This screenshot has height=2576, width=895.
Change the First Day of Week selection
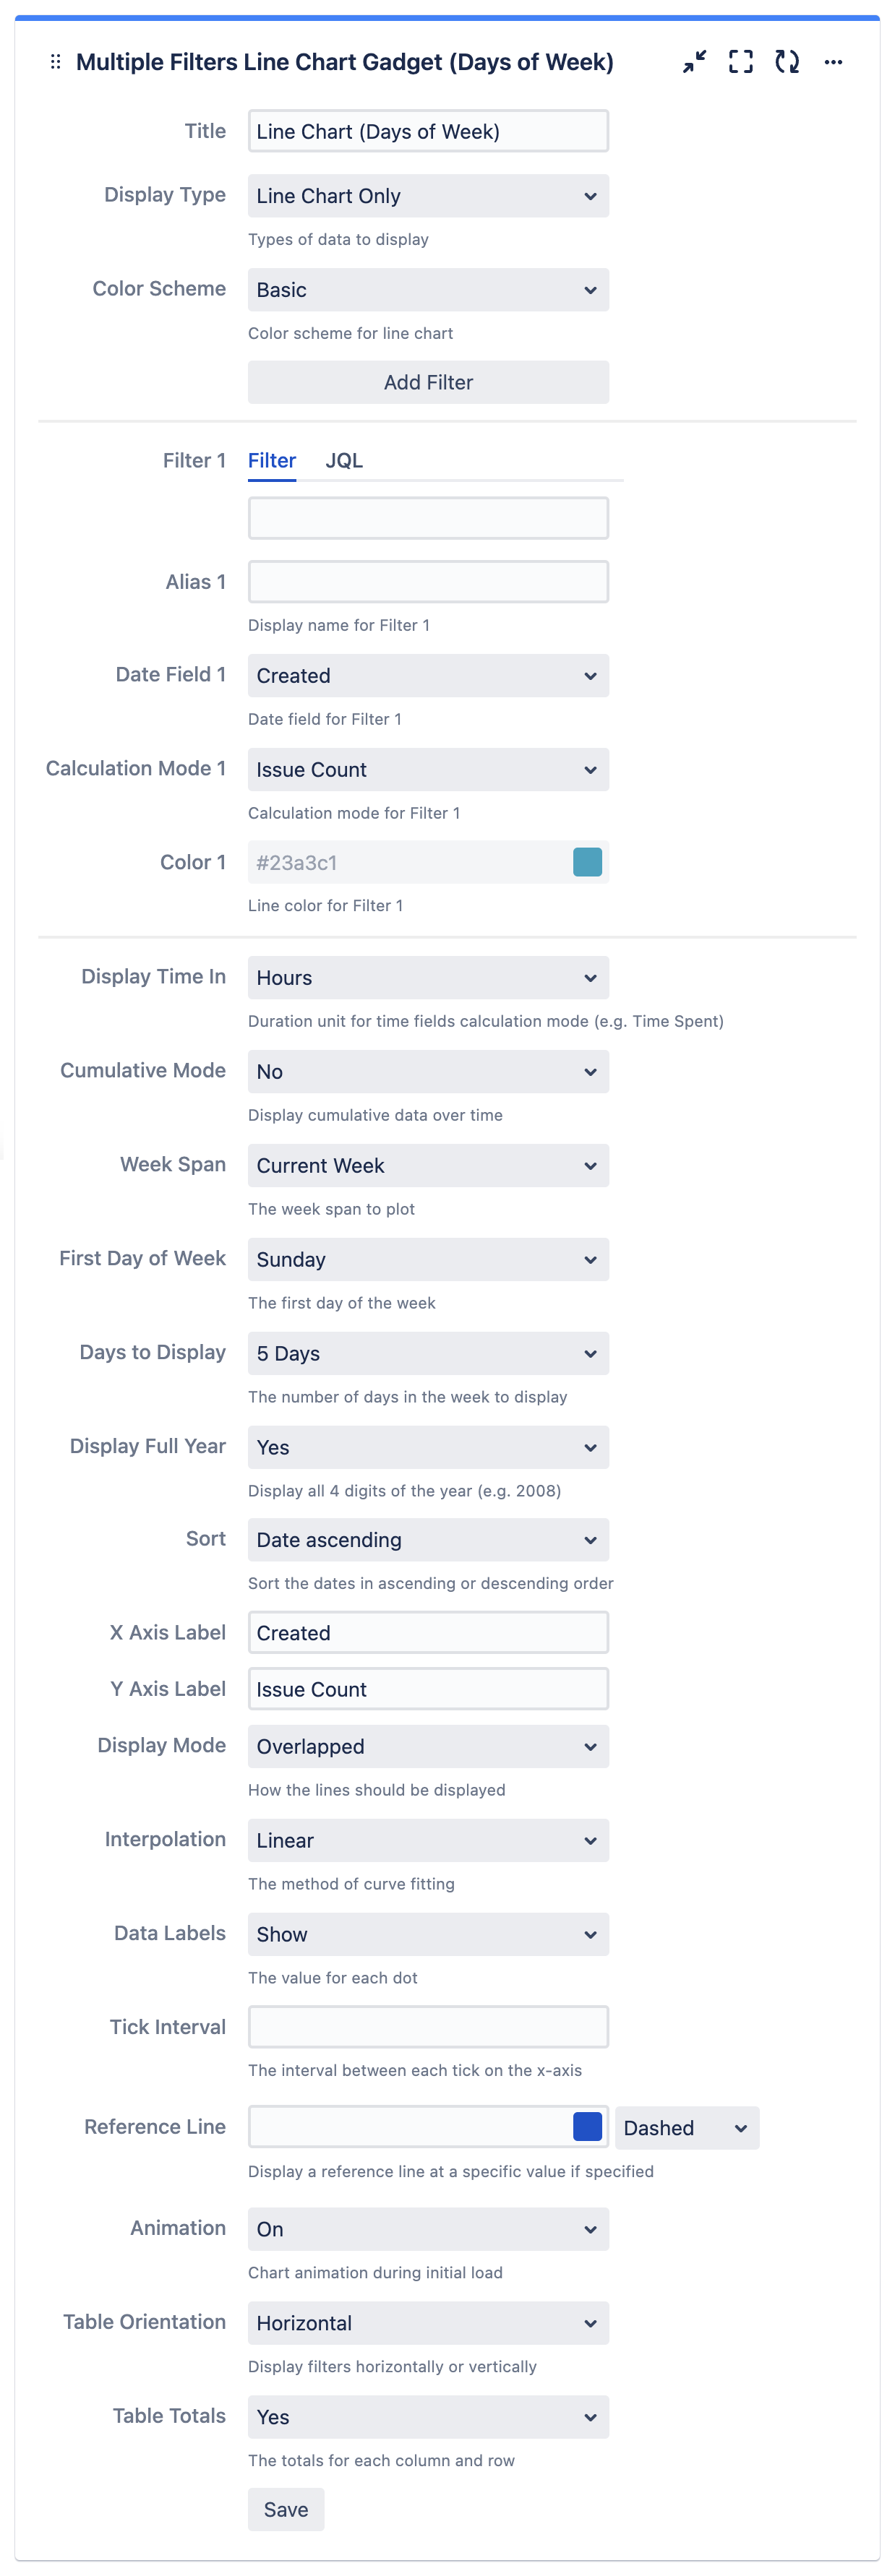(x=428, y=1260)
